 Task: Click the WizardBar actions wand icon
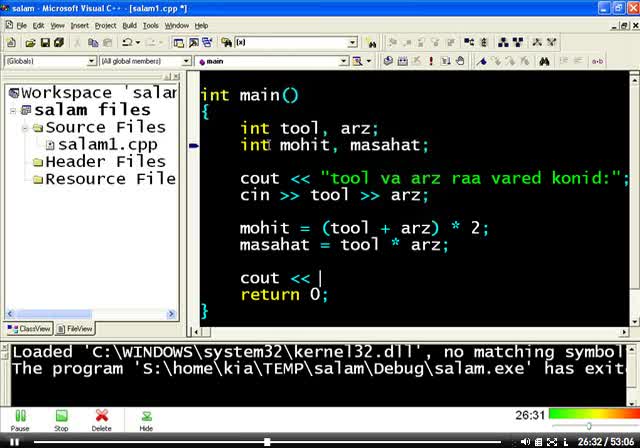(358, 61)
